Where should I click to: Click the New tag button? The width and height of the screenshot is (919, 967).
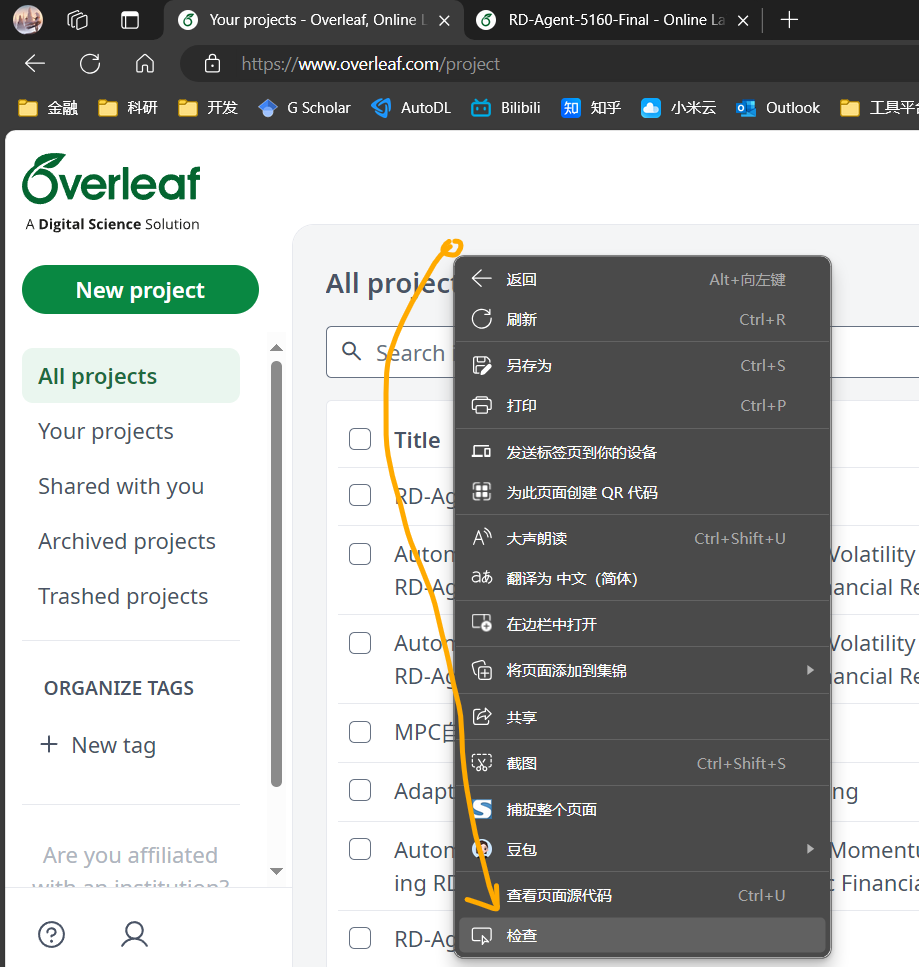pyautogui.click(x=98, y=745)
